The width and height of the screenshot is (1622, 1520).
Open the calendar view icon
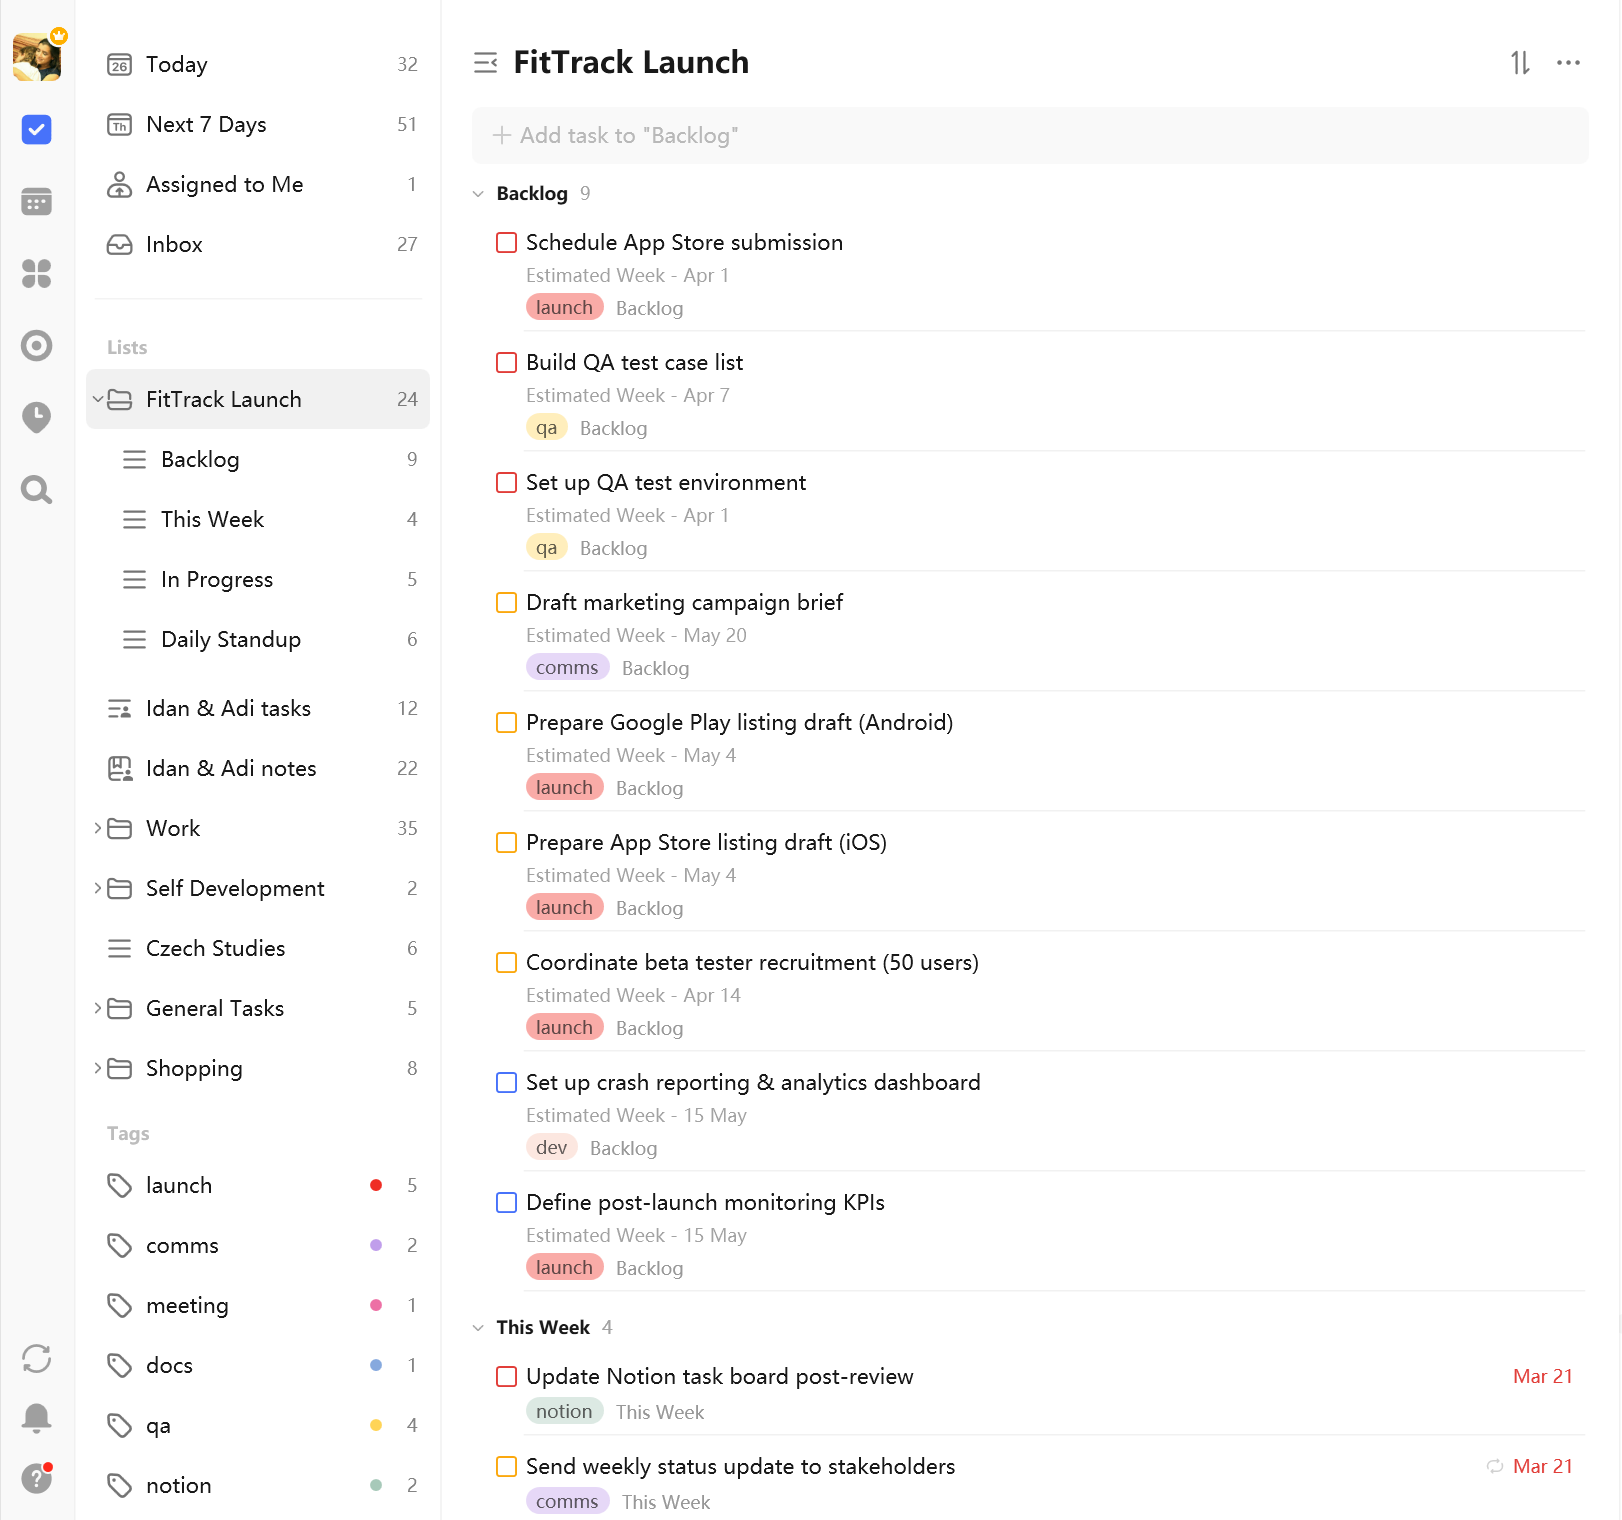pos(37,202)
